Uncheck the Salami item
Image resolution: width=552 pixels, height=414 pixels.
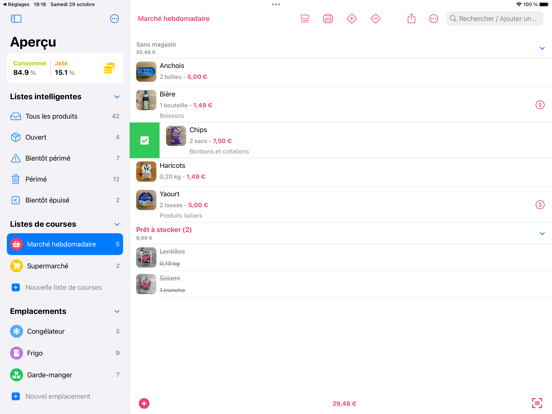click(x=146, y=284)
